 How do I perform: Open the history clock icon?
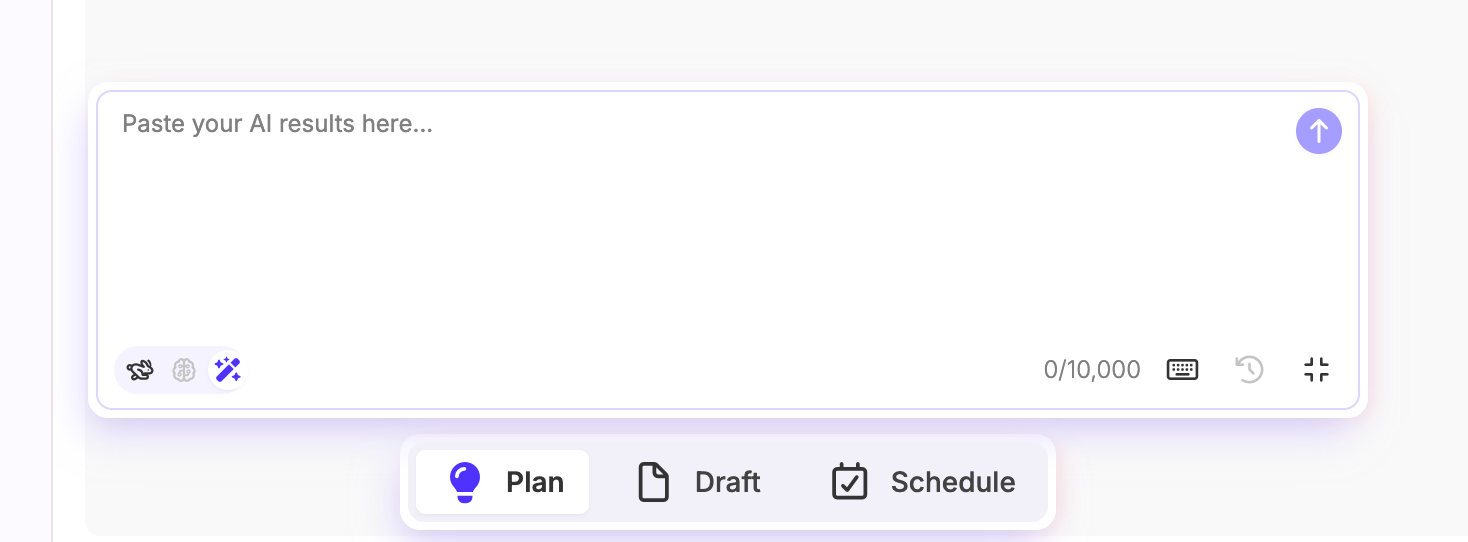[1249, 370]
